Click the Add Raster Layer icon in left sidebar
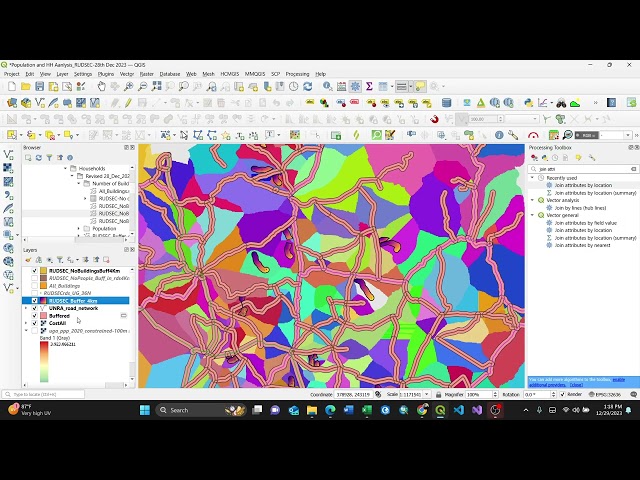This screenshot has width=640, height=480. [8, 168]
